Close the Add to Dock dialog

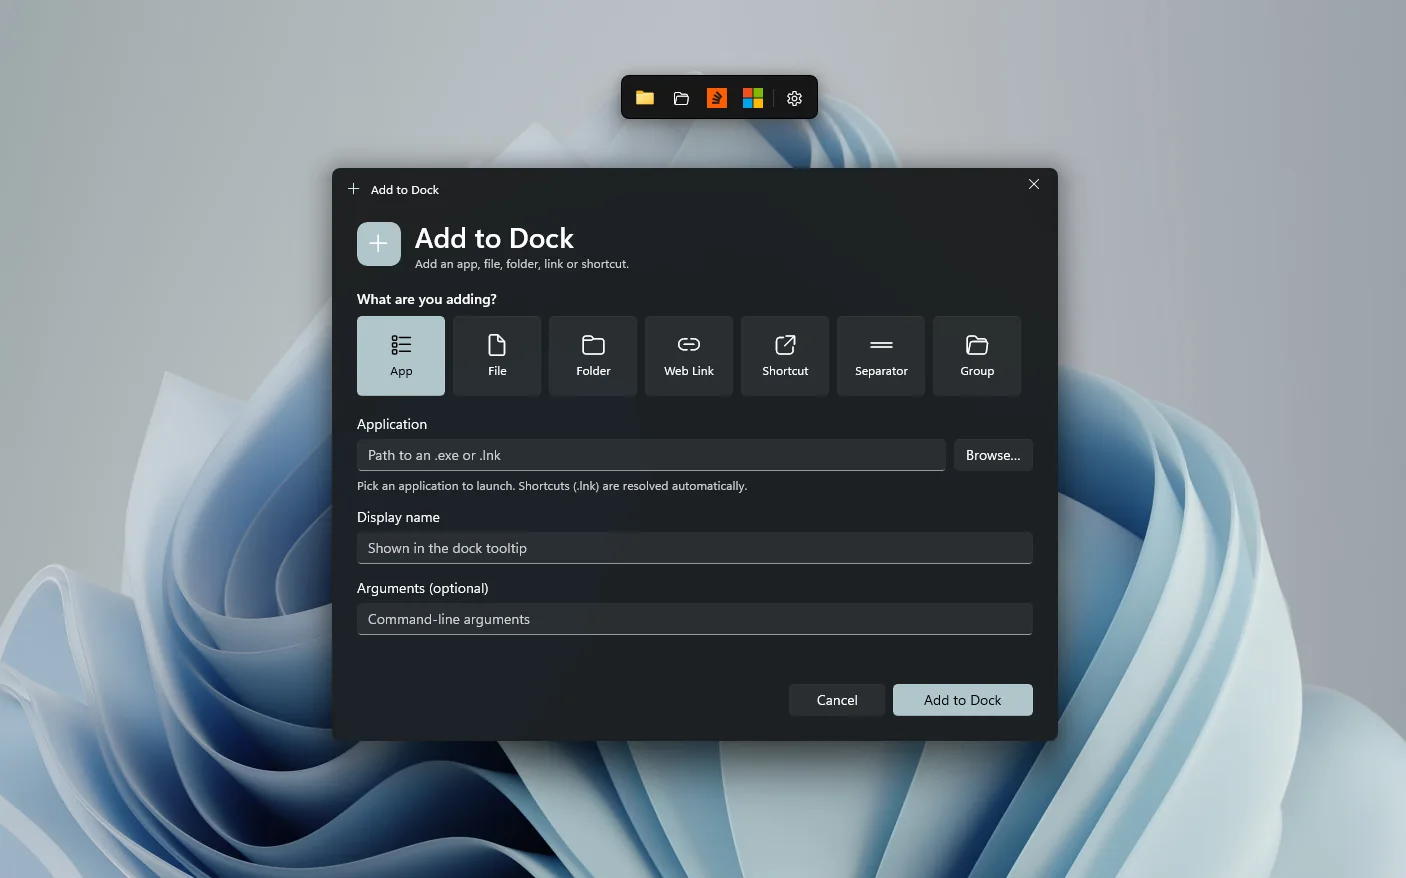pyautogui.click(x=1034, y=184)
